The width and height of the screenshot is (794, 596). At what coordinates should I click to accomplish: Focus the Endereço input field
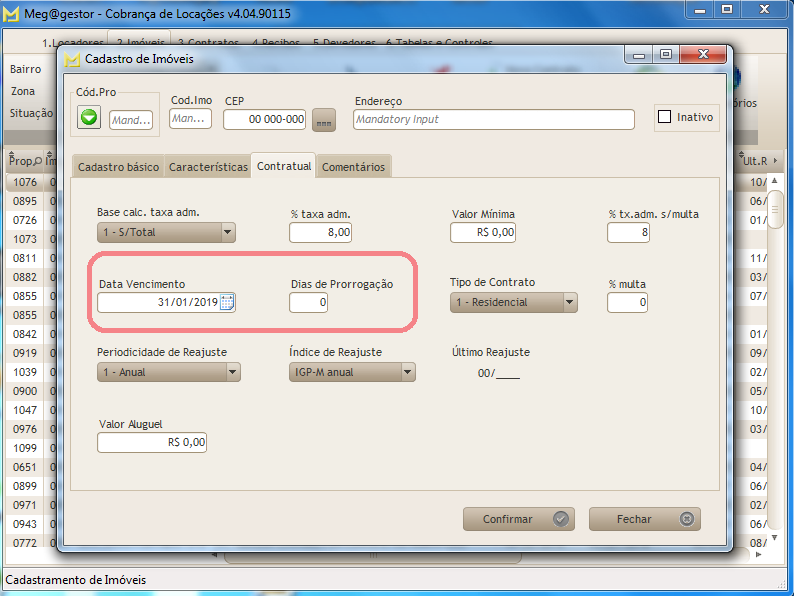point(494,119)
